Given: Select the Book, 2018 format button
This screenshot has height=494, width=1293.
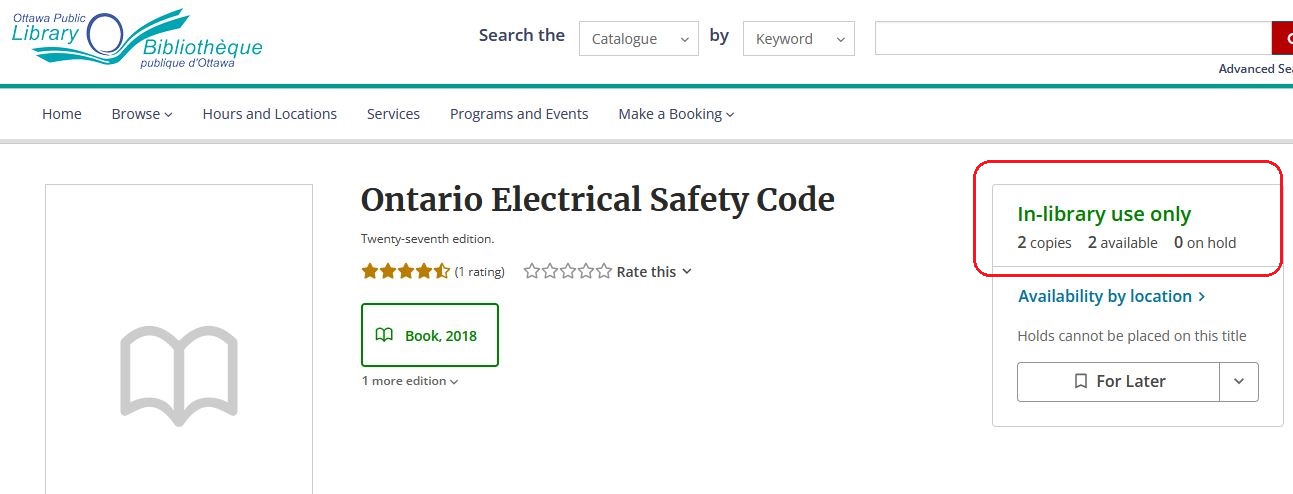Looking at the screenshot, I should point(430,335).
